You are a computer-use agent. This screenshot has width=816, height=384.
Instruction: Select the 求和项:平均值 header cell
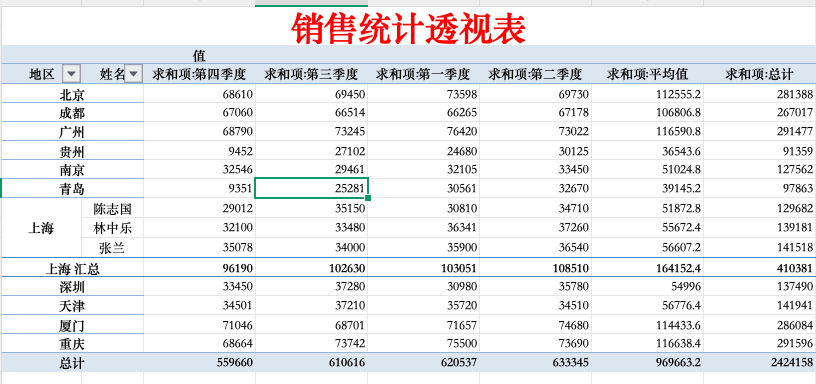pyautogui.click(x=647, y=74)
